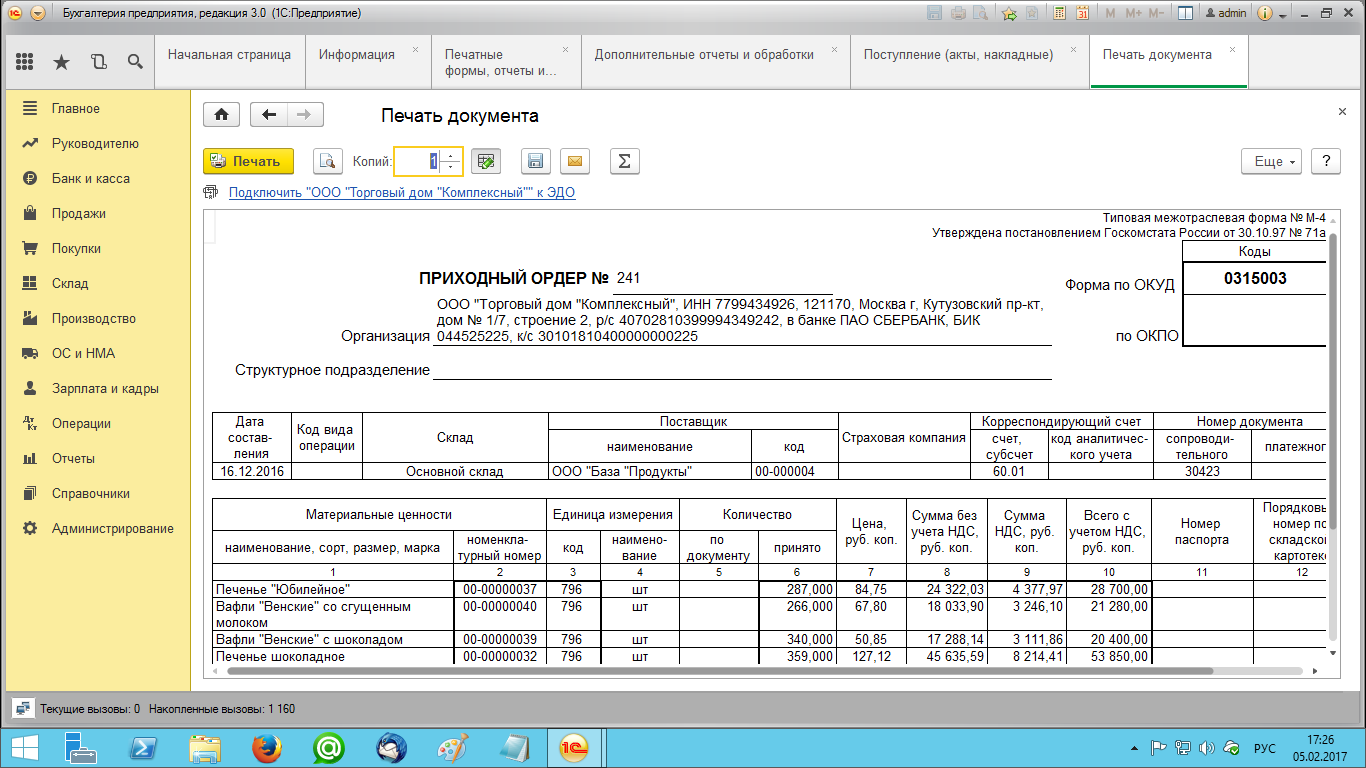Open Отчеты section
Viewport: 1366px width, 768px height.
click(98, 458)
